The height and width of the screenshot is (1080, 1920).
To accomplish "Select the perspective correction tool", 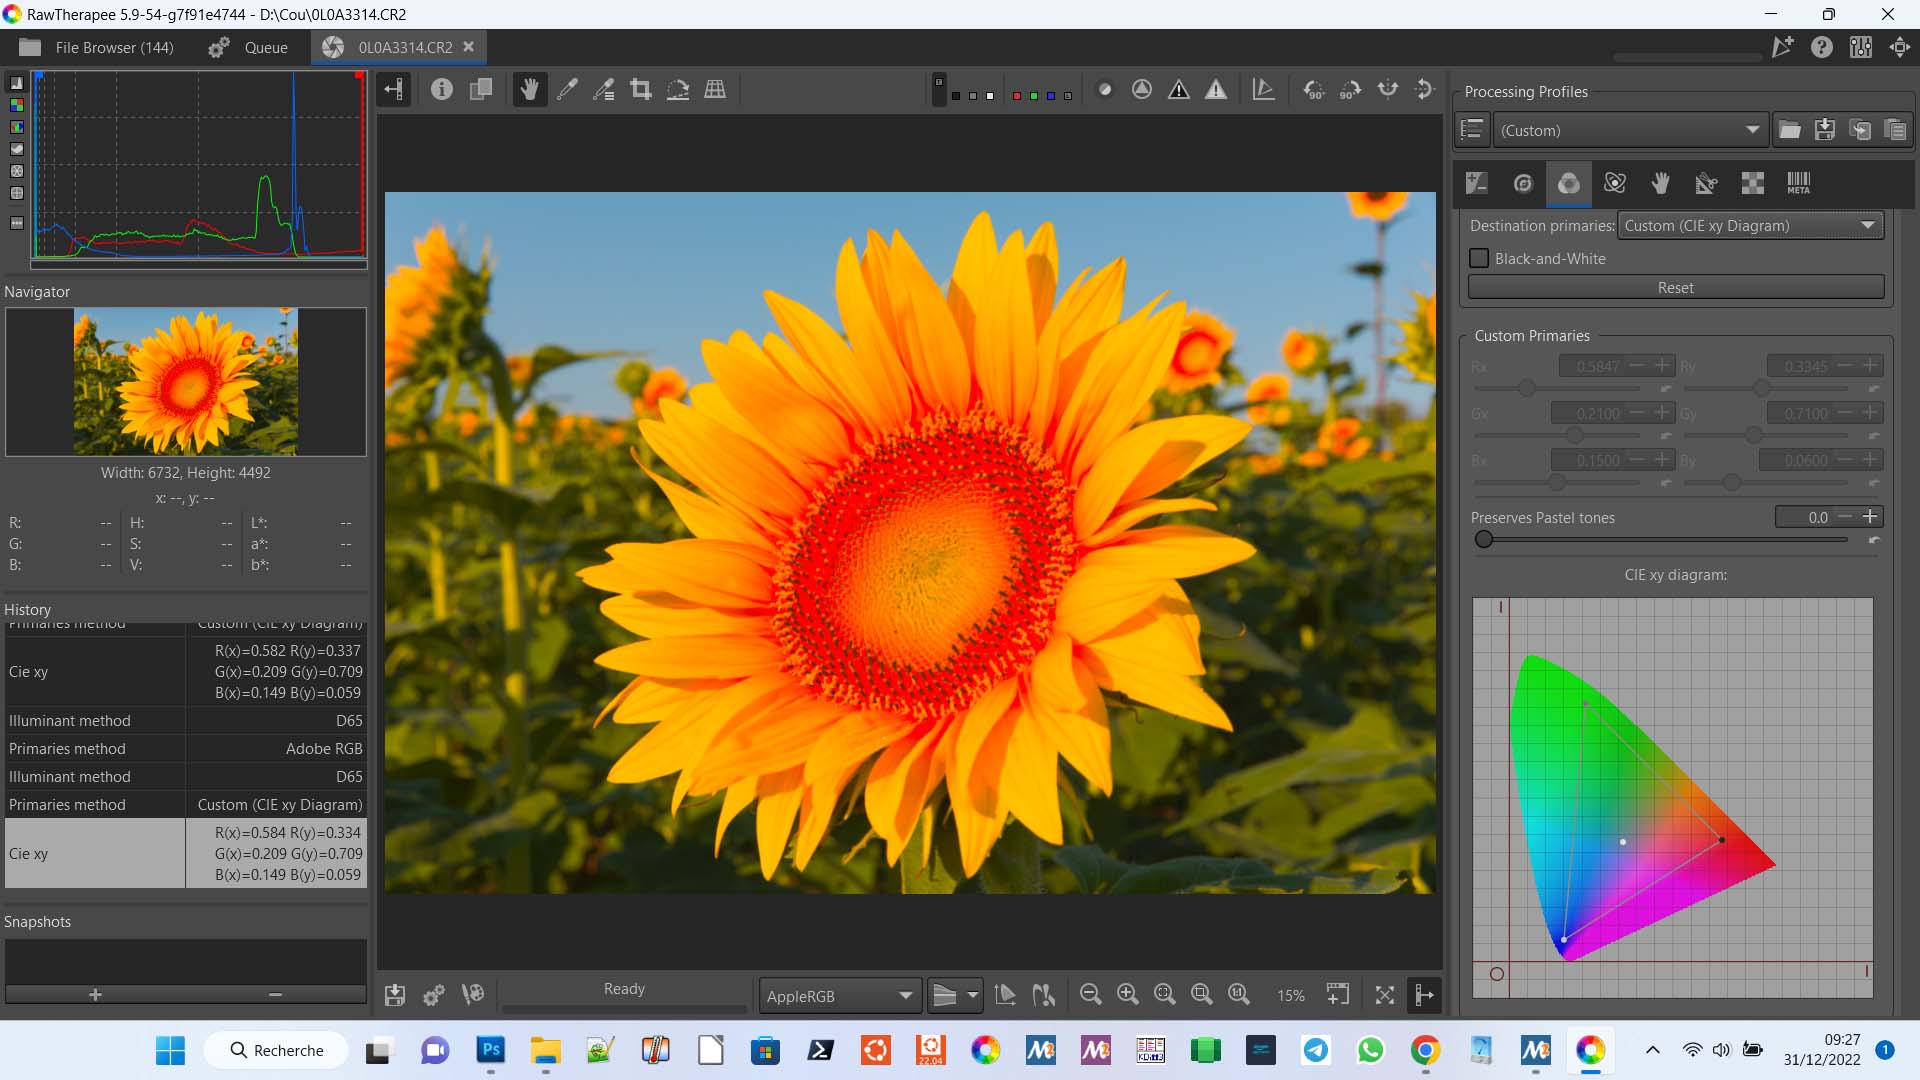I will 715,90.
